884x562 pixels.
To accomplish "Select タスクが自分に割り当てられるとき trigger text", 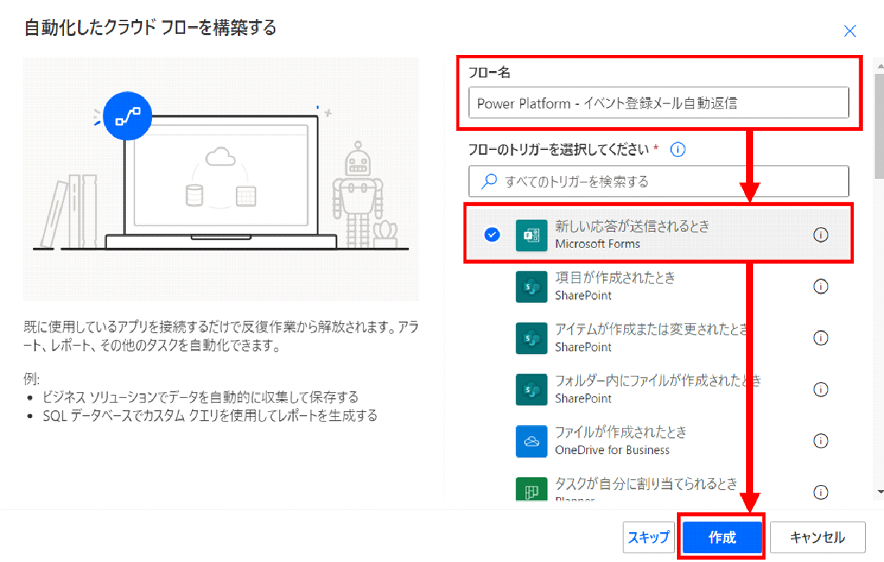I will point(646,484).
